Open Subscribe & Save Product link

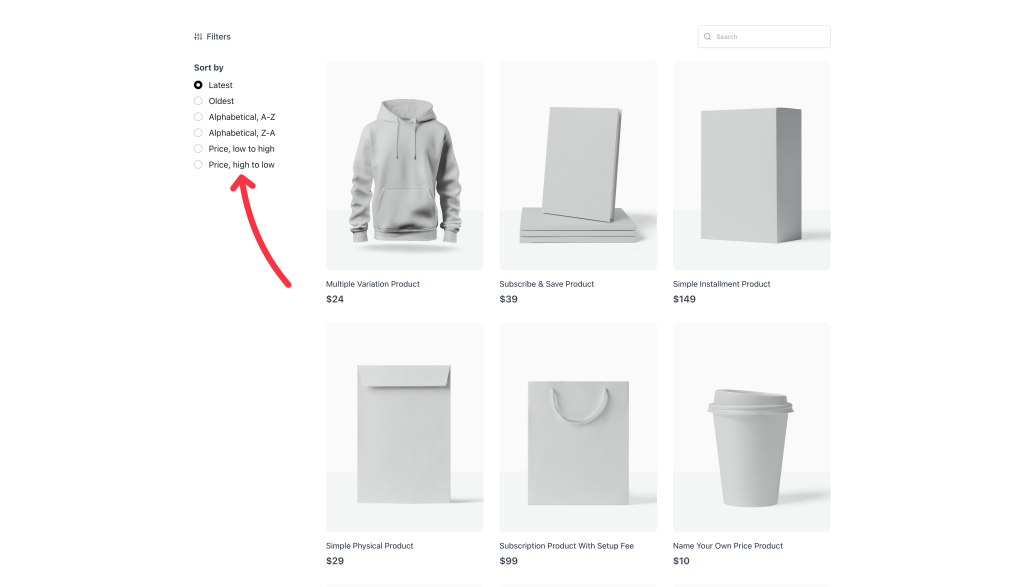547,284
